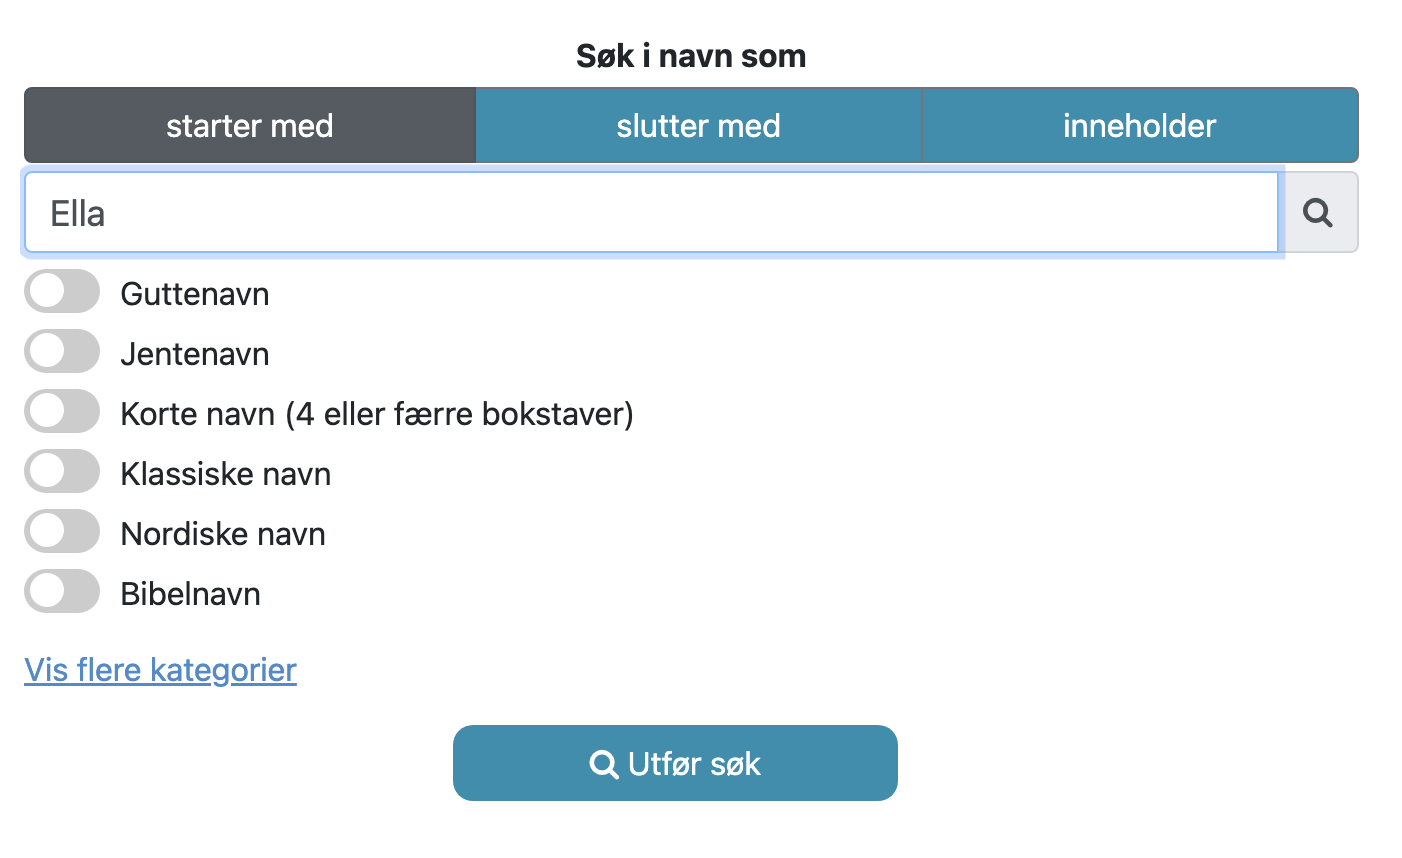Choose the "inneholder" search mode tab

(1140, 125)
